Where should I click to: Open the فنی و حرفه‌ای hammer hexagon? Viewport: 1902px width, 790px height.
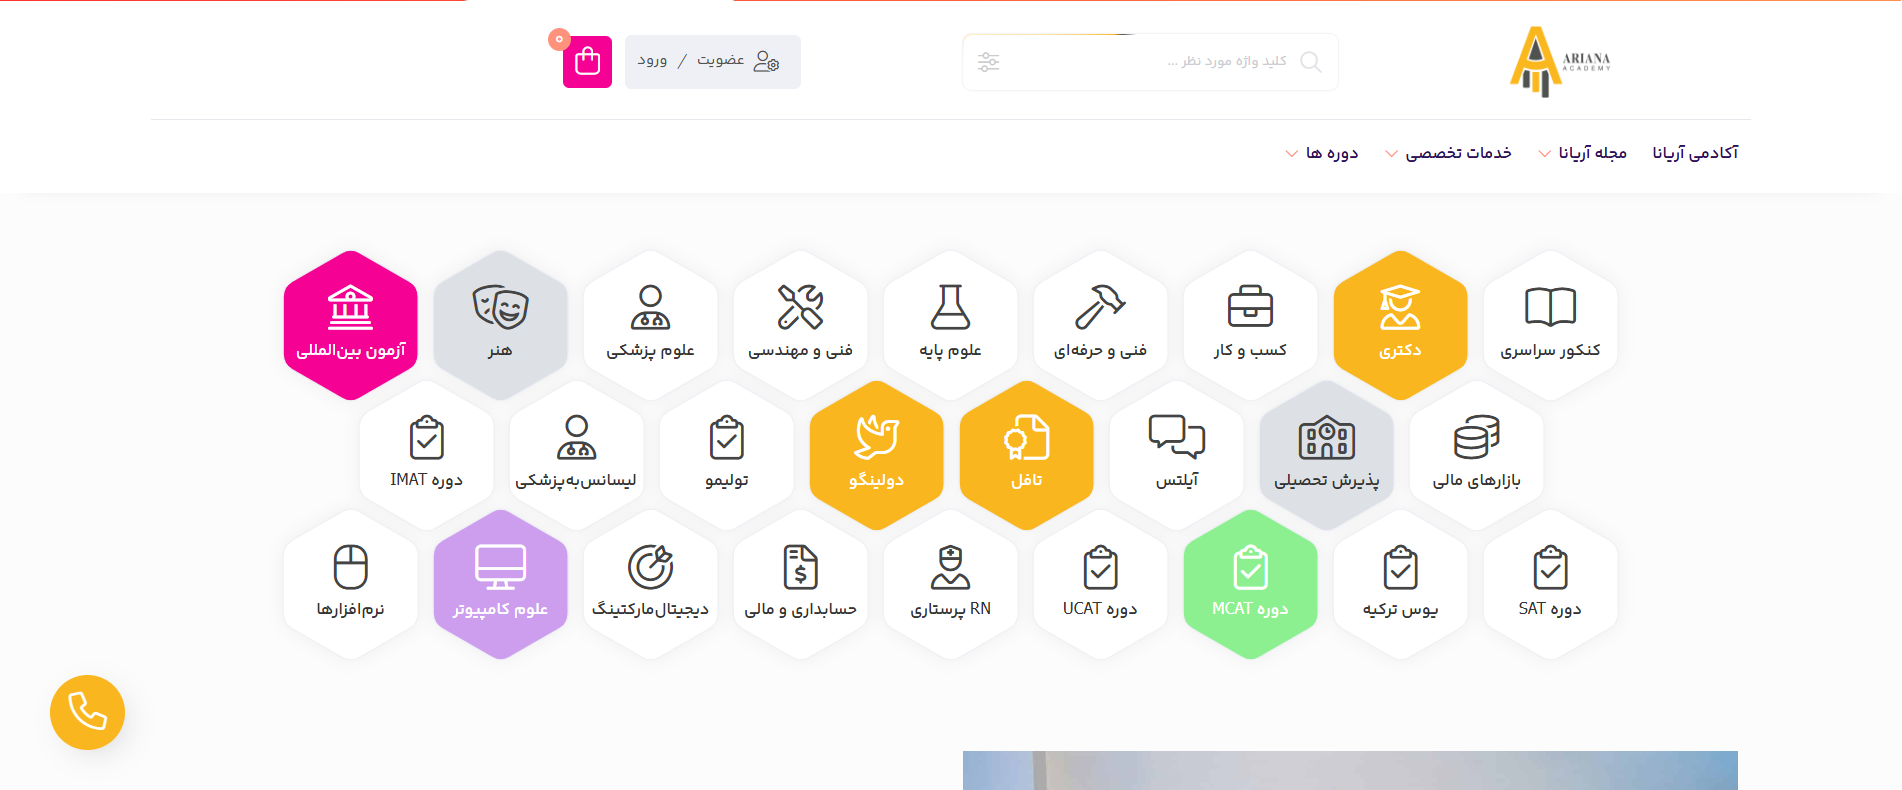(x=1100, y=325)
